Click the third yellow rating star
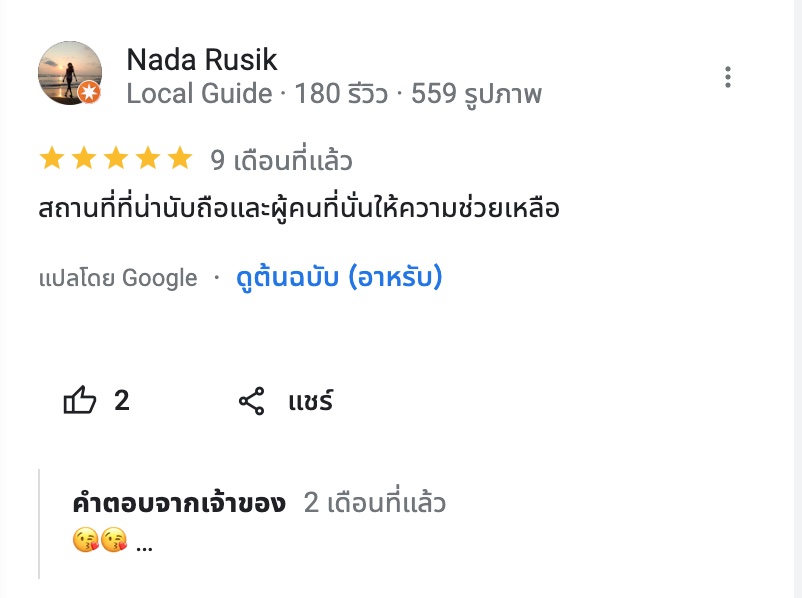Image resolution: width=802 pixels, height=598 pixels. pyautogui.click(x=115, y=159)
